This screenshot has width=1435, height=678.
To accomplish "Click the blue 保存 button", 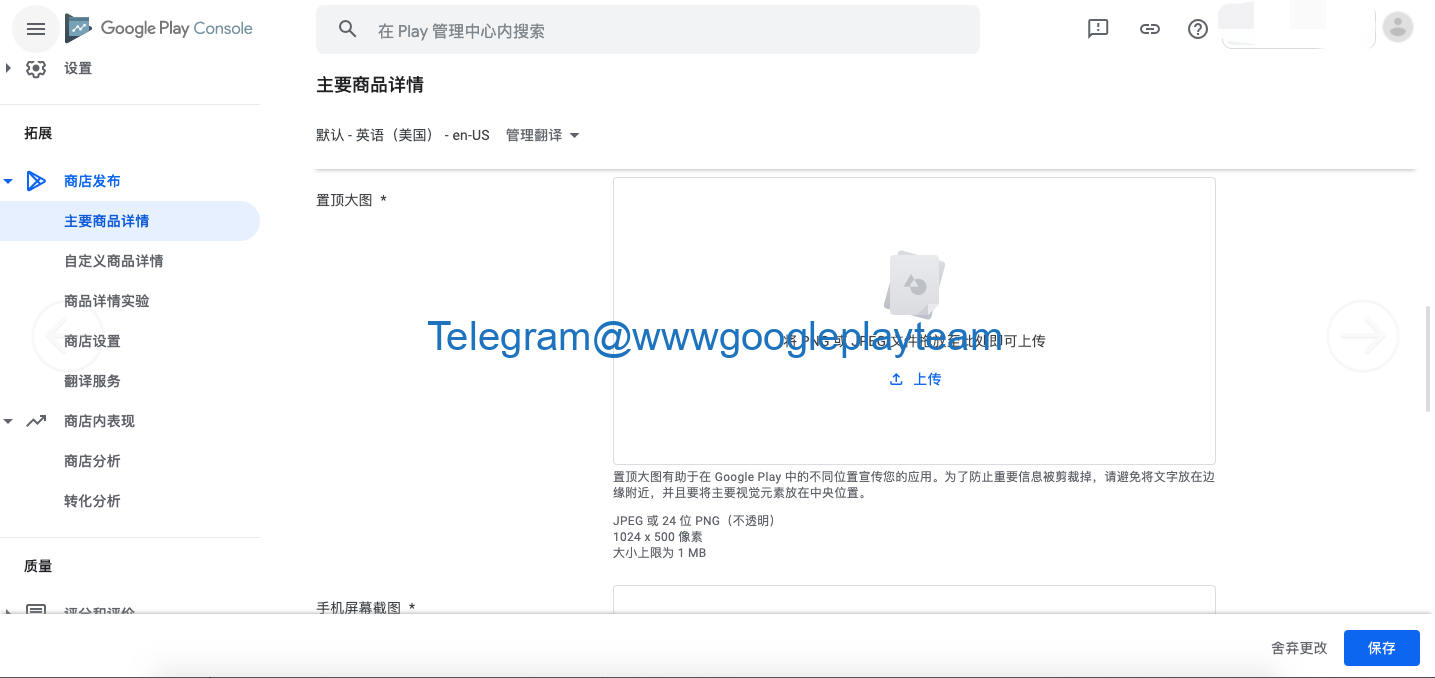I will click(1382, 648).
